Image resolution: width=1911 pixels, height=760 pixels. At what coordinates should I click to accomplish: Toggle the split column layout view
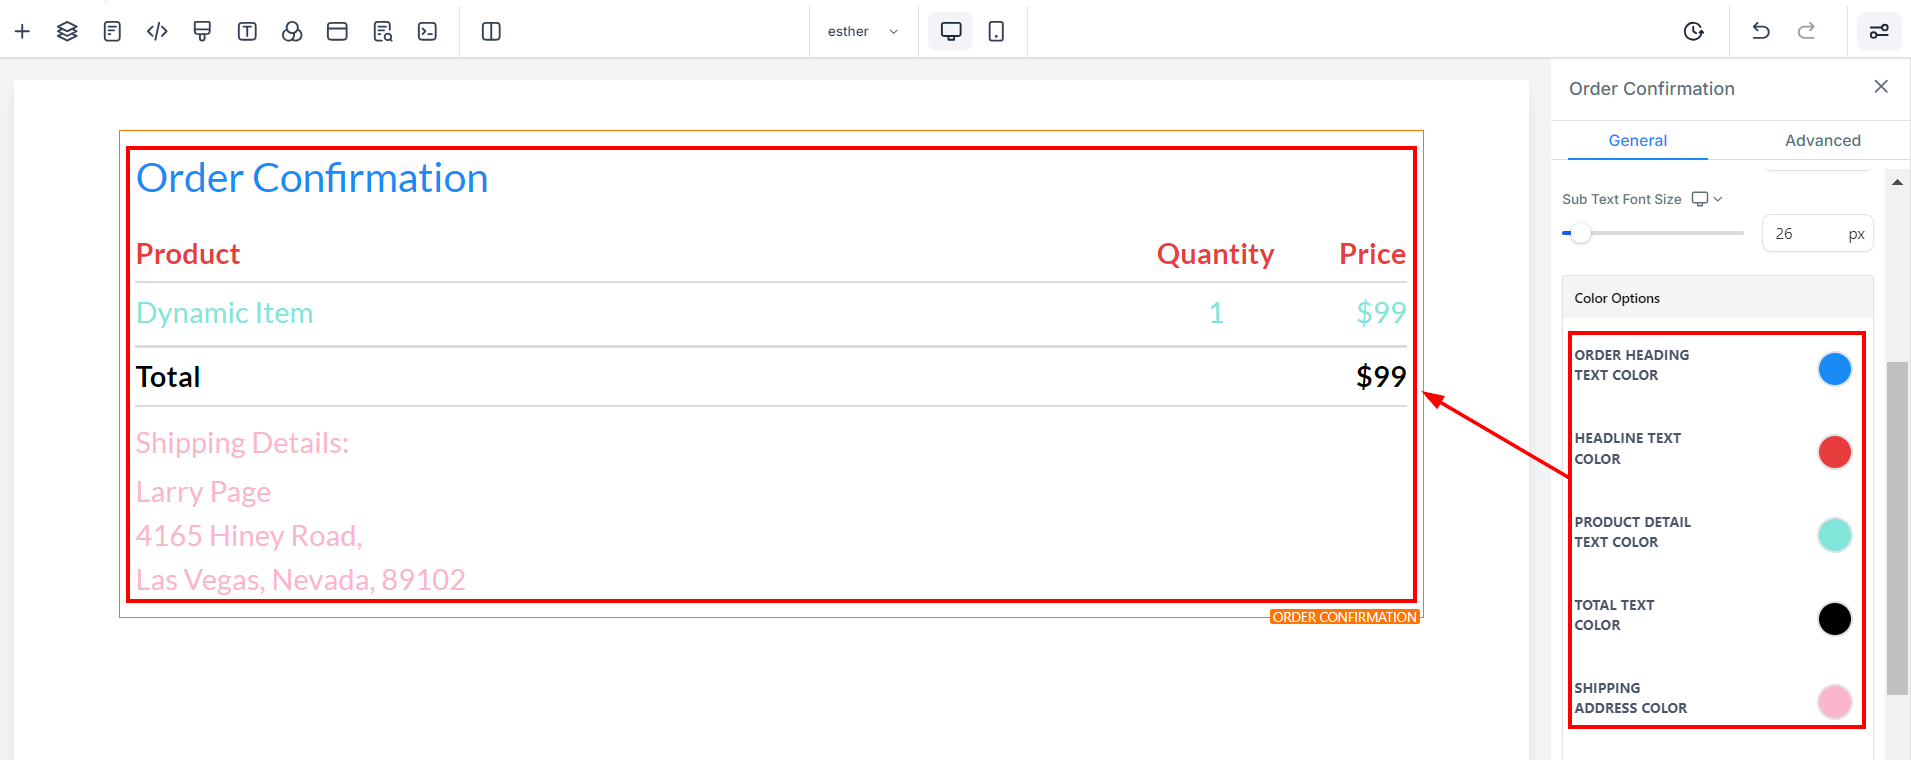point(491,32)
